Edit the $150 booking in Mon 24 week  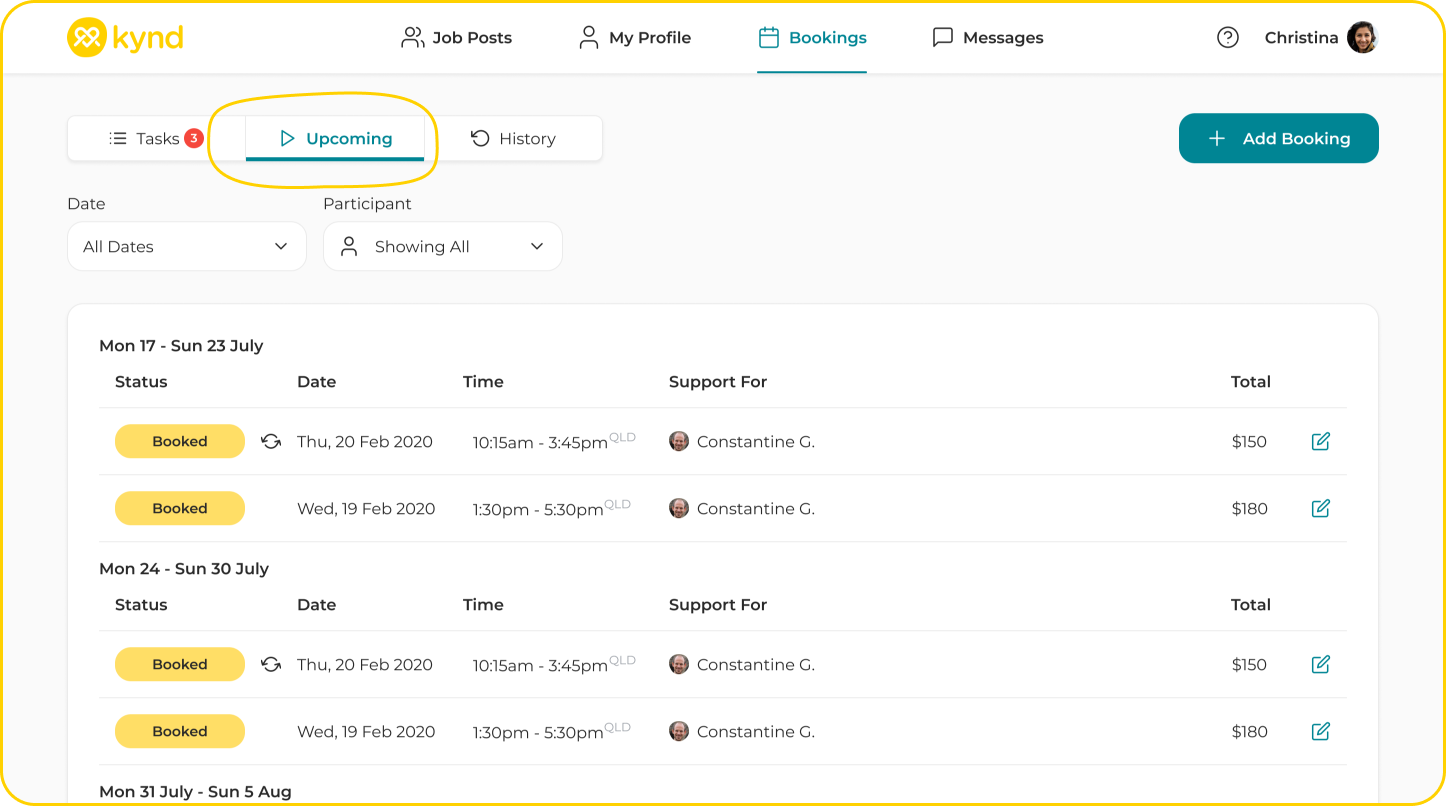pos(1320,664)
